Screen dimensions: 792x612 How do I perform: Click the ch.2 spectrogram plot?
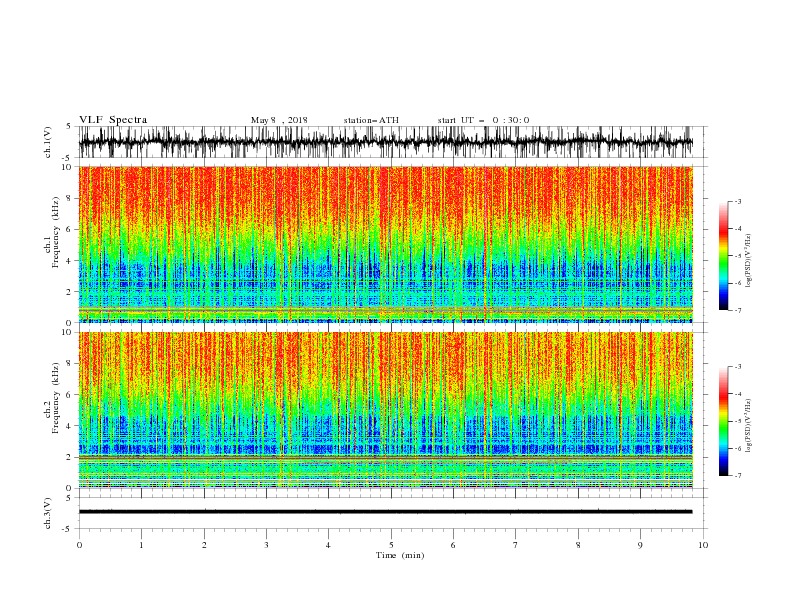pyautogui.click(x=386, y=410)
